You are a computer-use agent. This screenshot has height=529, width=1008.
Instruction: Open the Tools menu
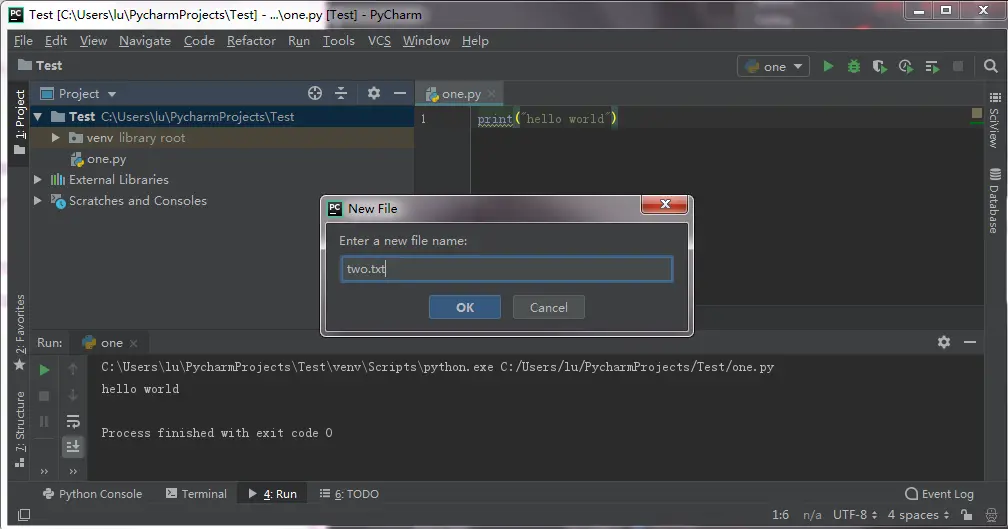click(338, 40)
